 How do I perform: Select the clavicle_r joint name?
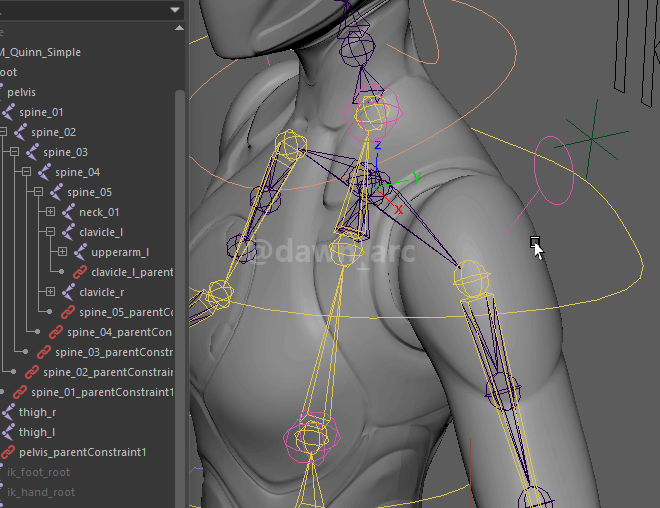[x=102, y=292]
